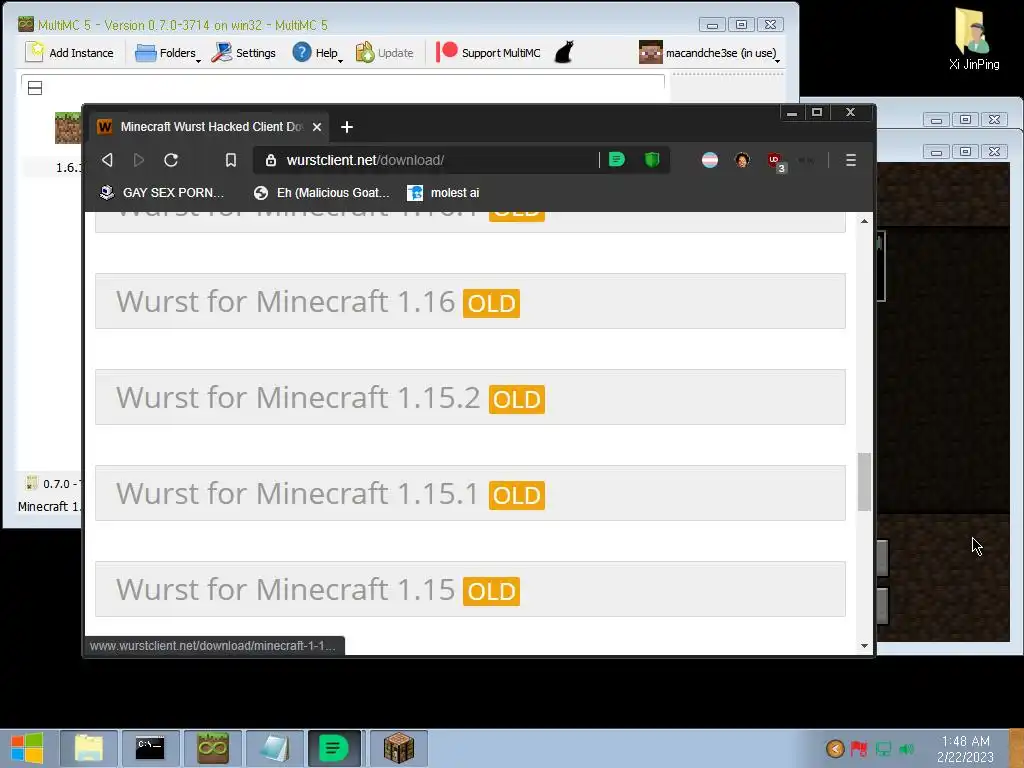Open MultiMC Settings
This screenshot has height=768, width=1024.
pos(244,53)
